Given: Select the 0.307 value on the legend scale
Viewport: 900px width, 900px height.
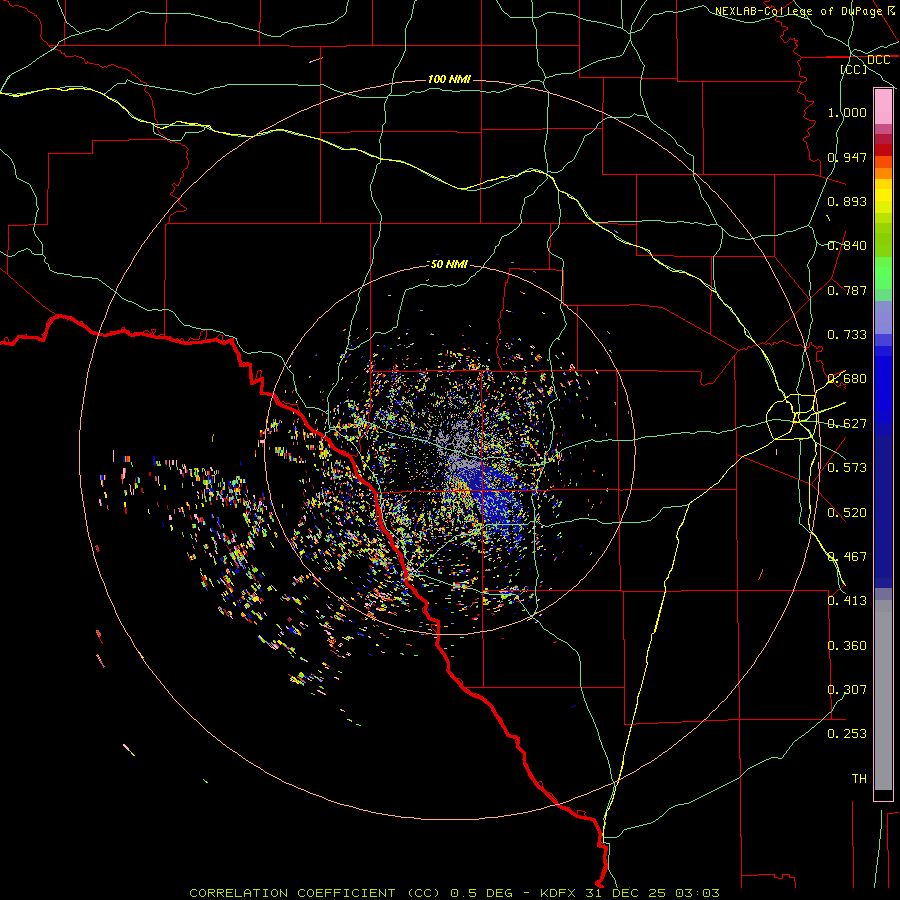Looking at the screenshot, I should coord(847,690).
